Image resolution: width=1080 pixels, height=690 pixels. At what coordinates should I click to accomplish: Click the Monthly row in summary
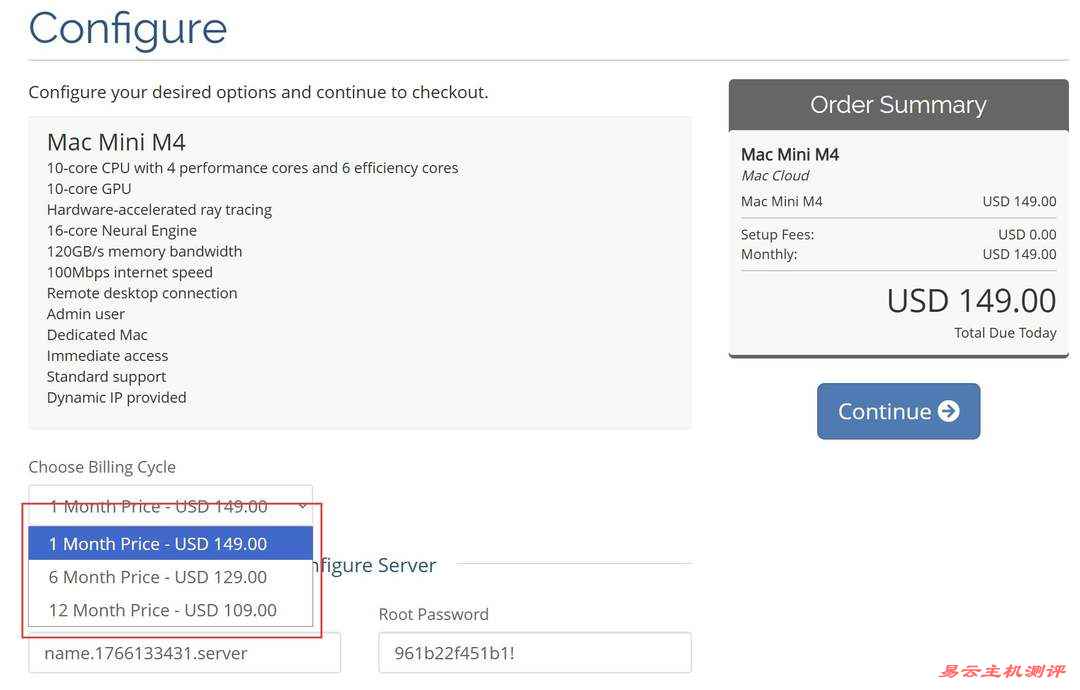(x=898, y=254)
